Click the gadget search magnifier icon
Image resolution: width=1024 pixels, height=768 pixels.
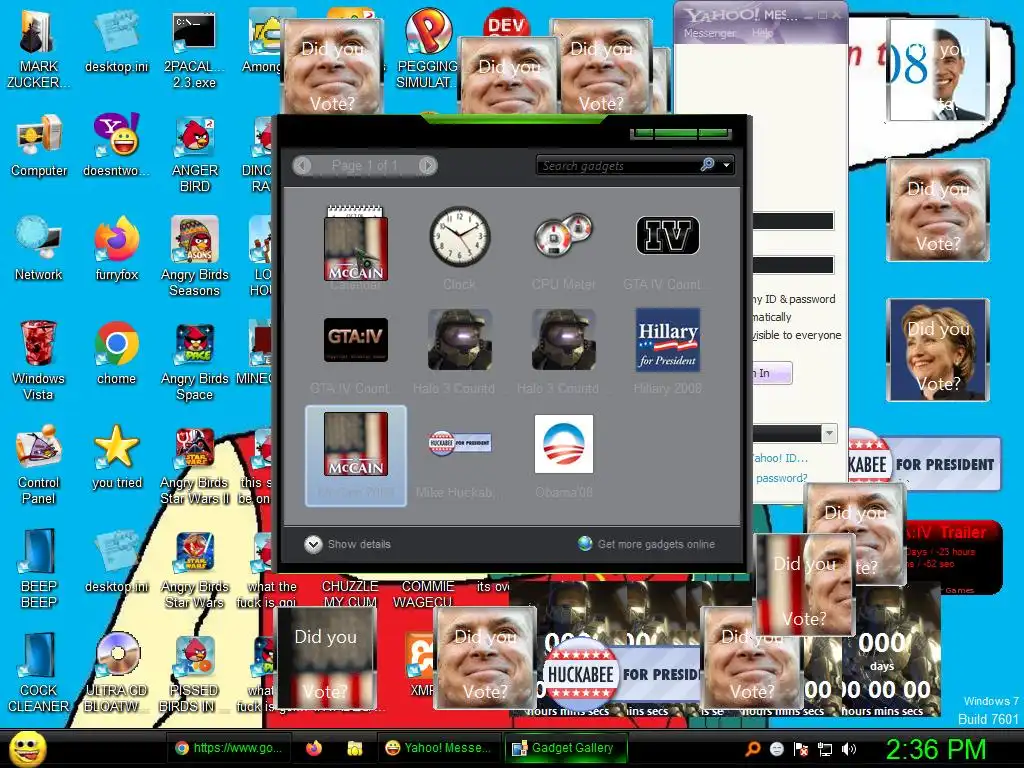(707, 165)
